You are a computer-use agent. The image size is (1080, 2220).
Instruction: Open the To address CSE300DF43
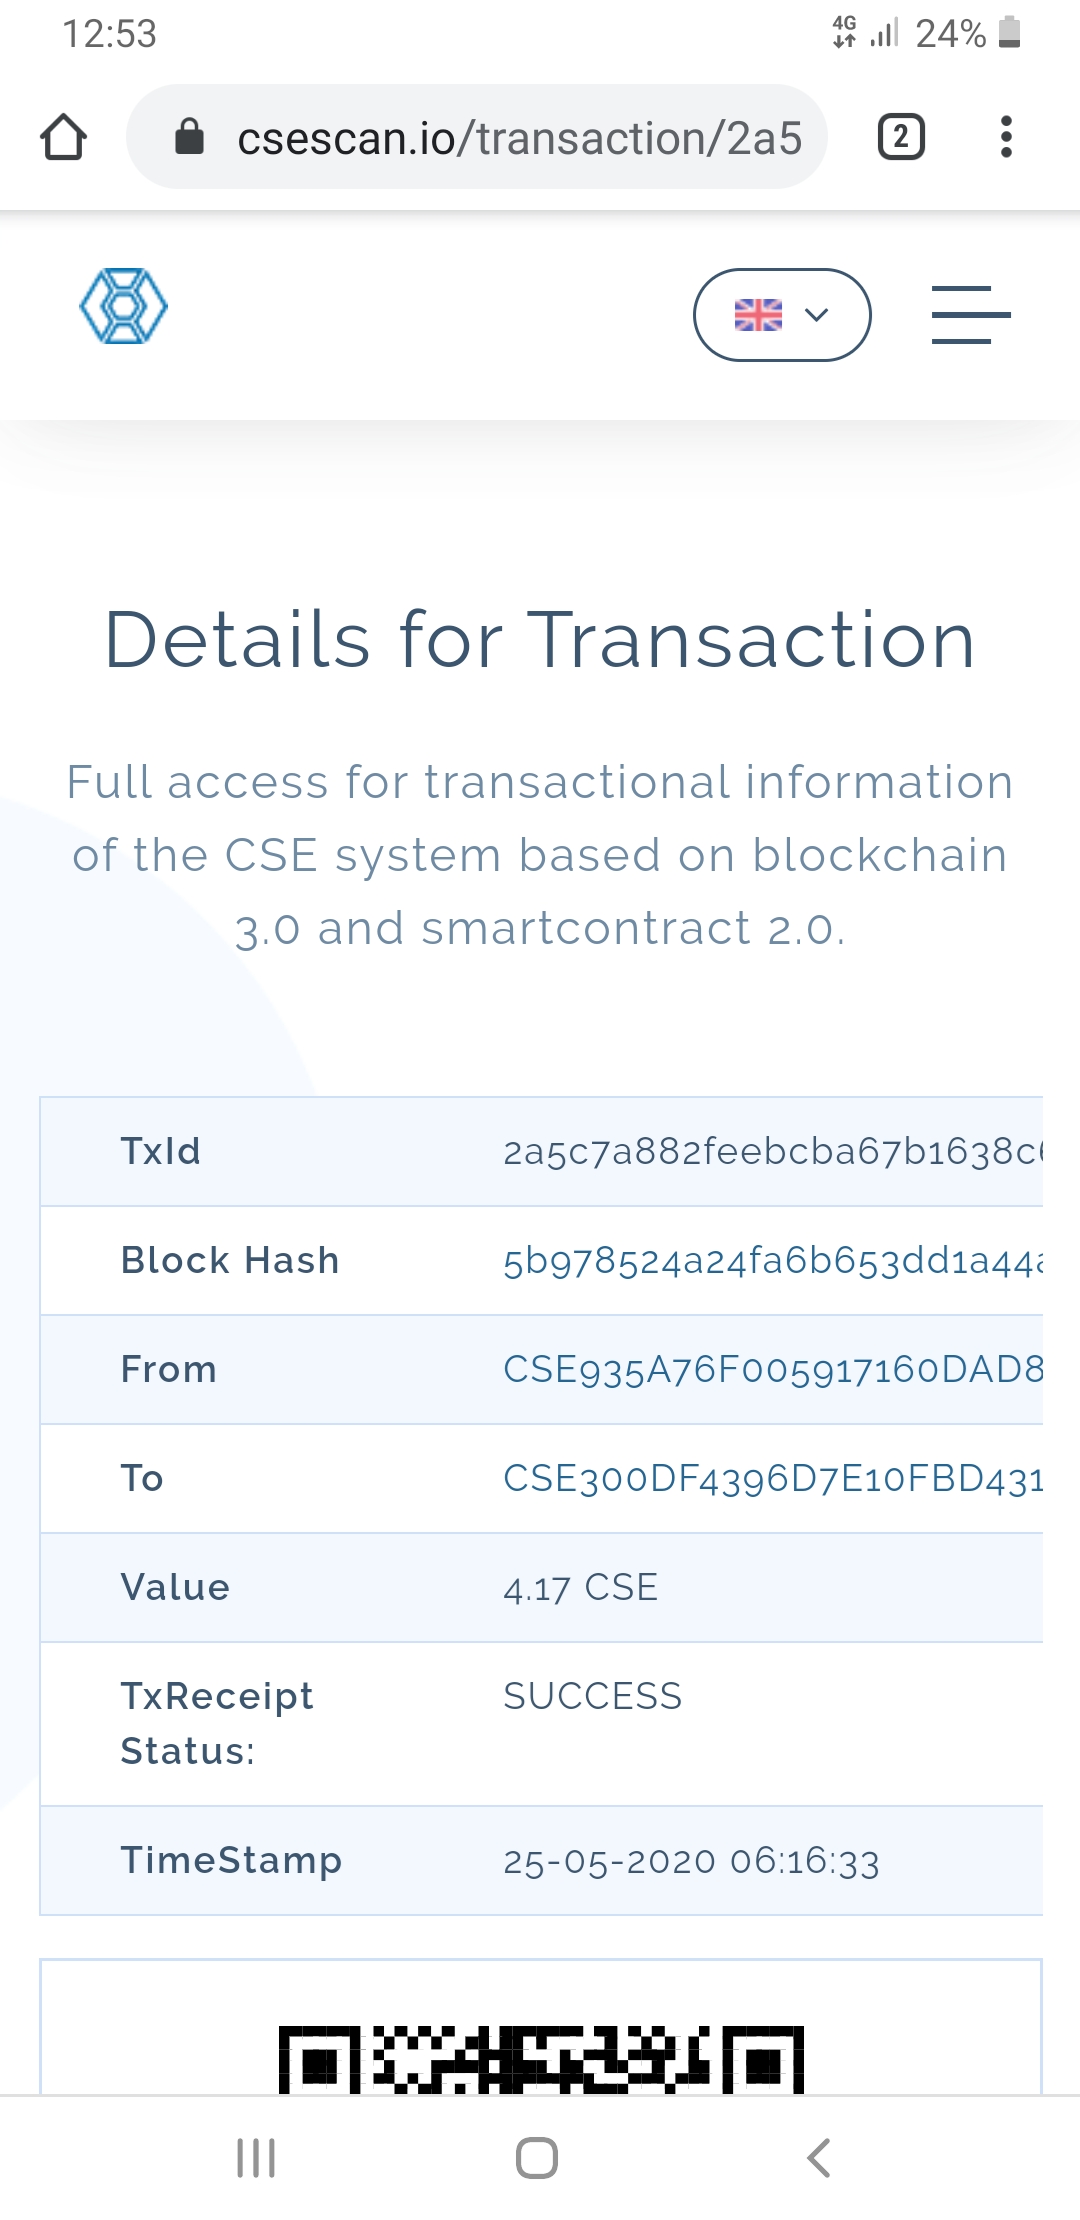771,1479
